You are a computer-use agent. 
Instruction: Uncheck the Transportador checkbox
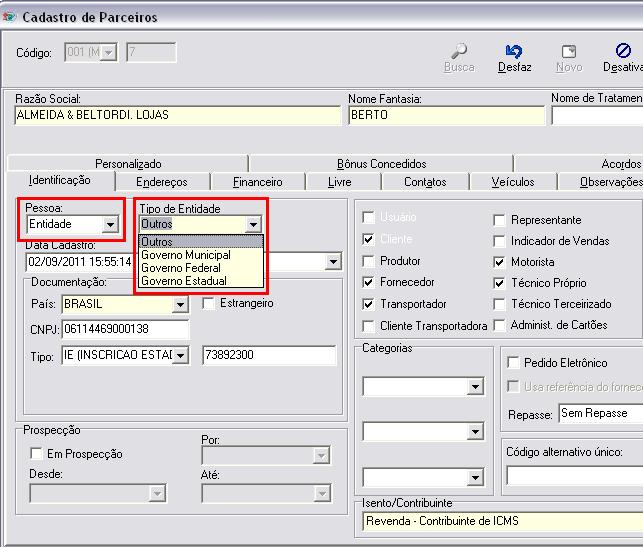click(x=368, y=304)
